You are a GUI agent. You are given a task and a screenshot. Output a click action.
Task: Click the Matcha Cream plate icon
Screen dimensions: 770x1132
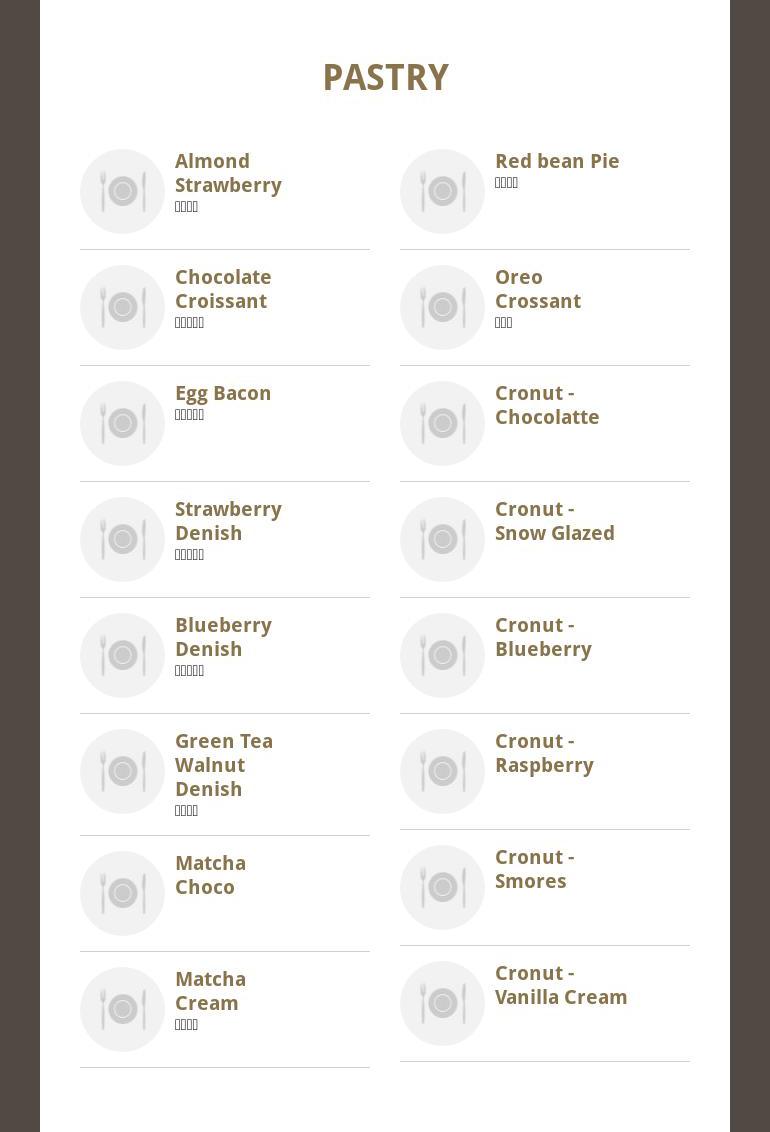click(x=122, y=1009)
